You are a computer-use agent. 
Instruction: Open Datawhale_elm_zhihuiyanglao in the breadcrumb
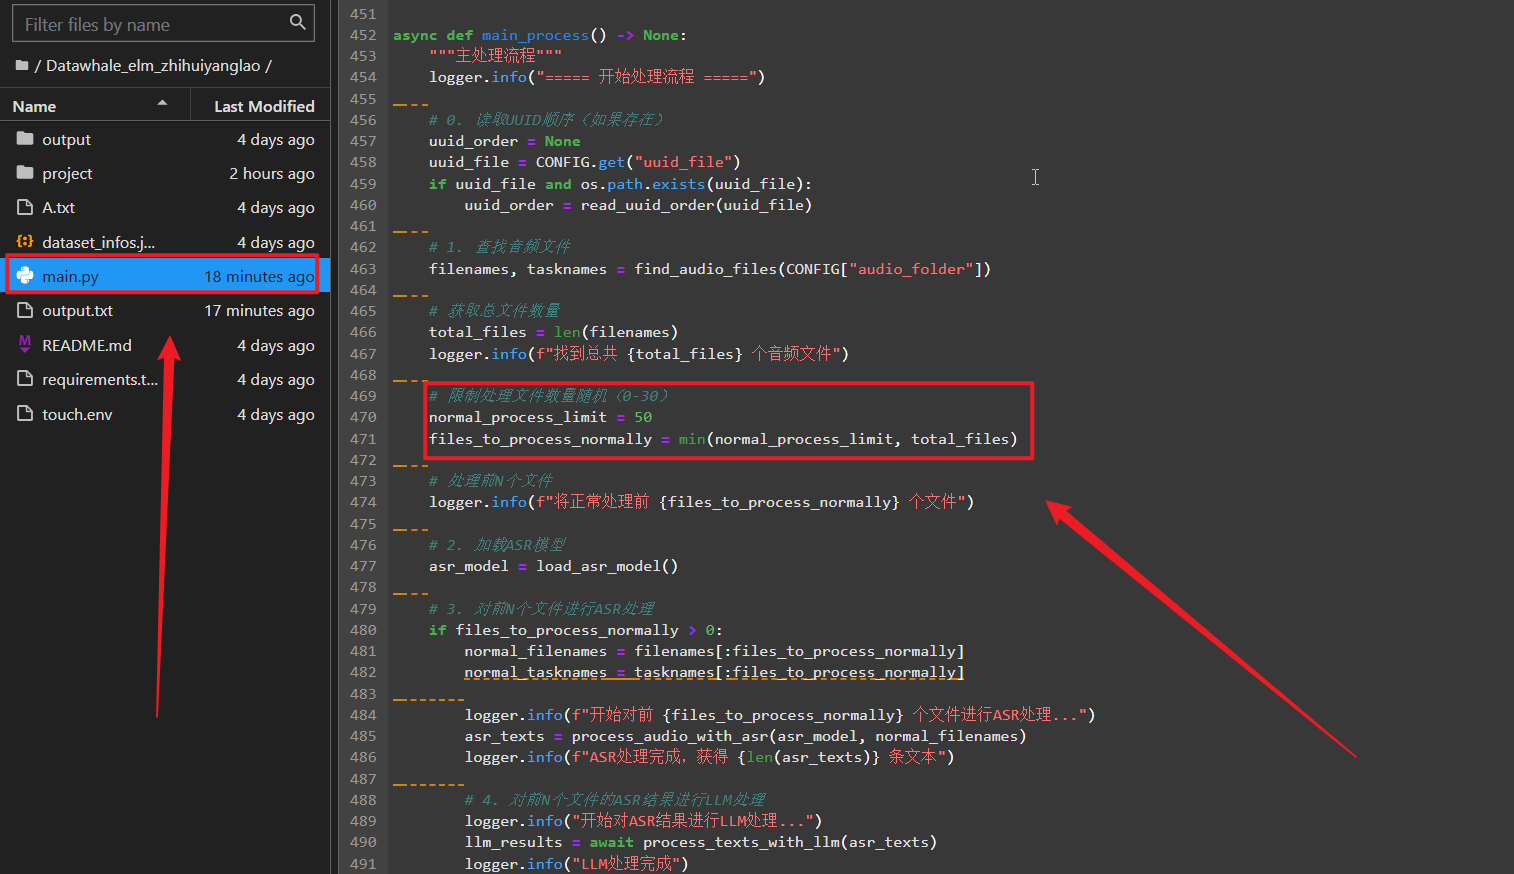coord(153,65)
